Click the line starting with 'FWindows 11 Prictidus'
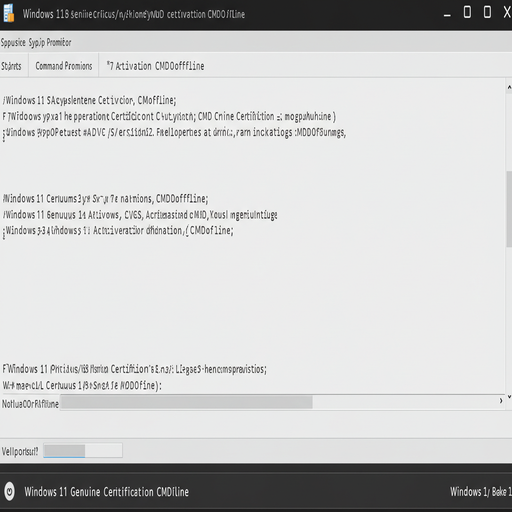Screen dimensions: 512x512 tap(135, 369)
